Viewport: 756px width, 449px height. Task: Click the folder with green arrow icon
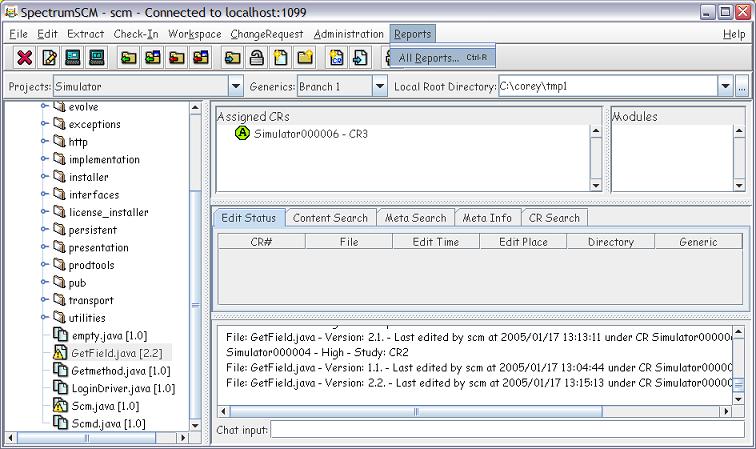128,58
